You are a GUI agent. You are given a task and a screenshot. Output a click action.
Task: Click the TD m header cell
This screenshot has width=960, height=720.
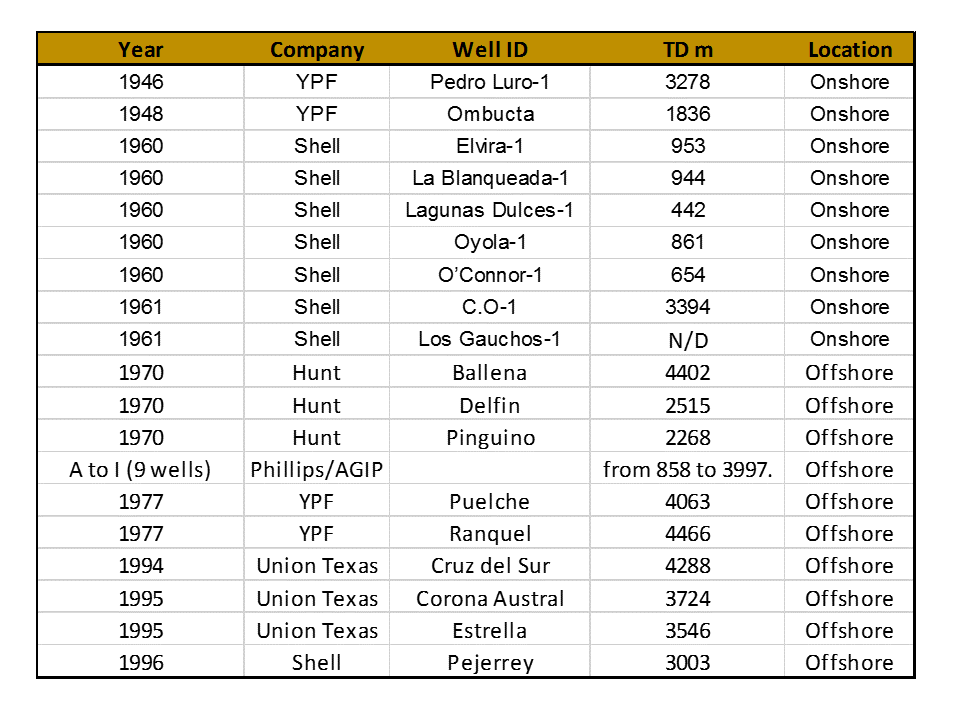(688, 50)
